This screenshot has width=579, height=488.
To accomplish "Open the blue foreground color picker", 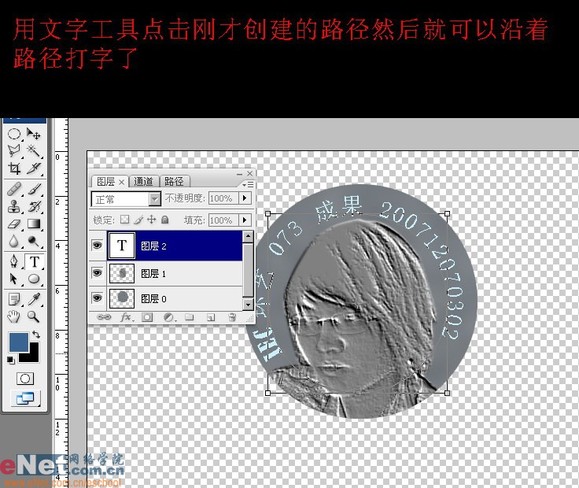I will [x=18, y=342].
